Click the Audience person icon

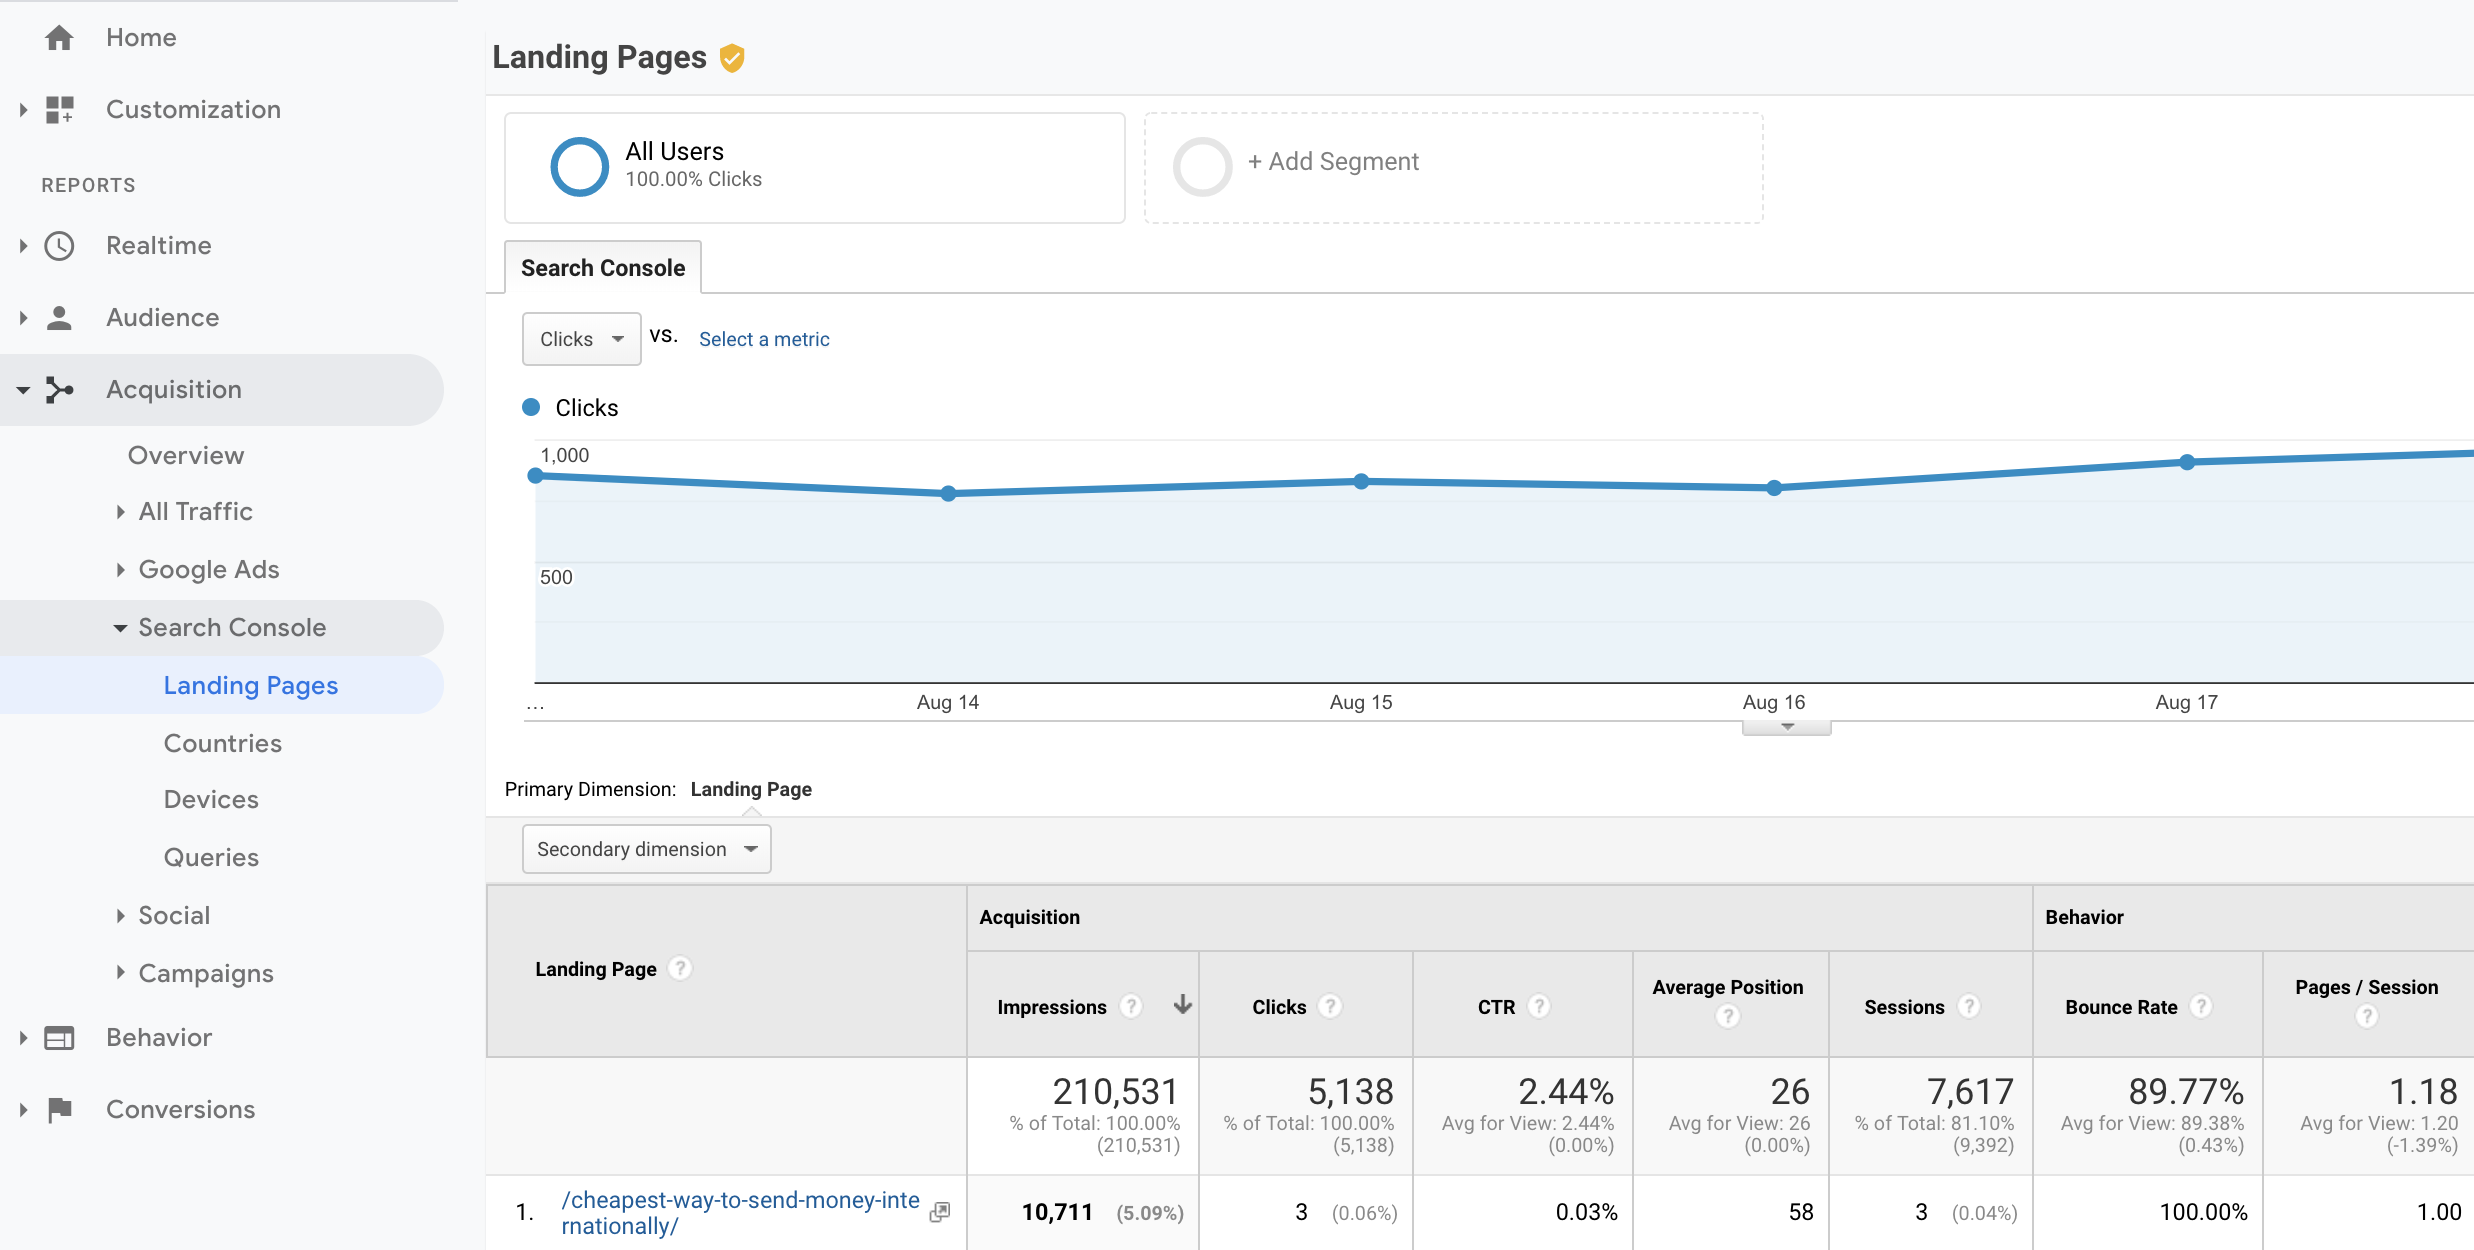59,318
